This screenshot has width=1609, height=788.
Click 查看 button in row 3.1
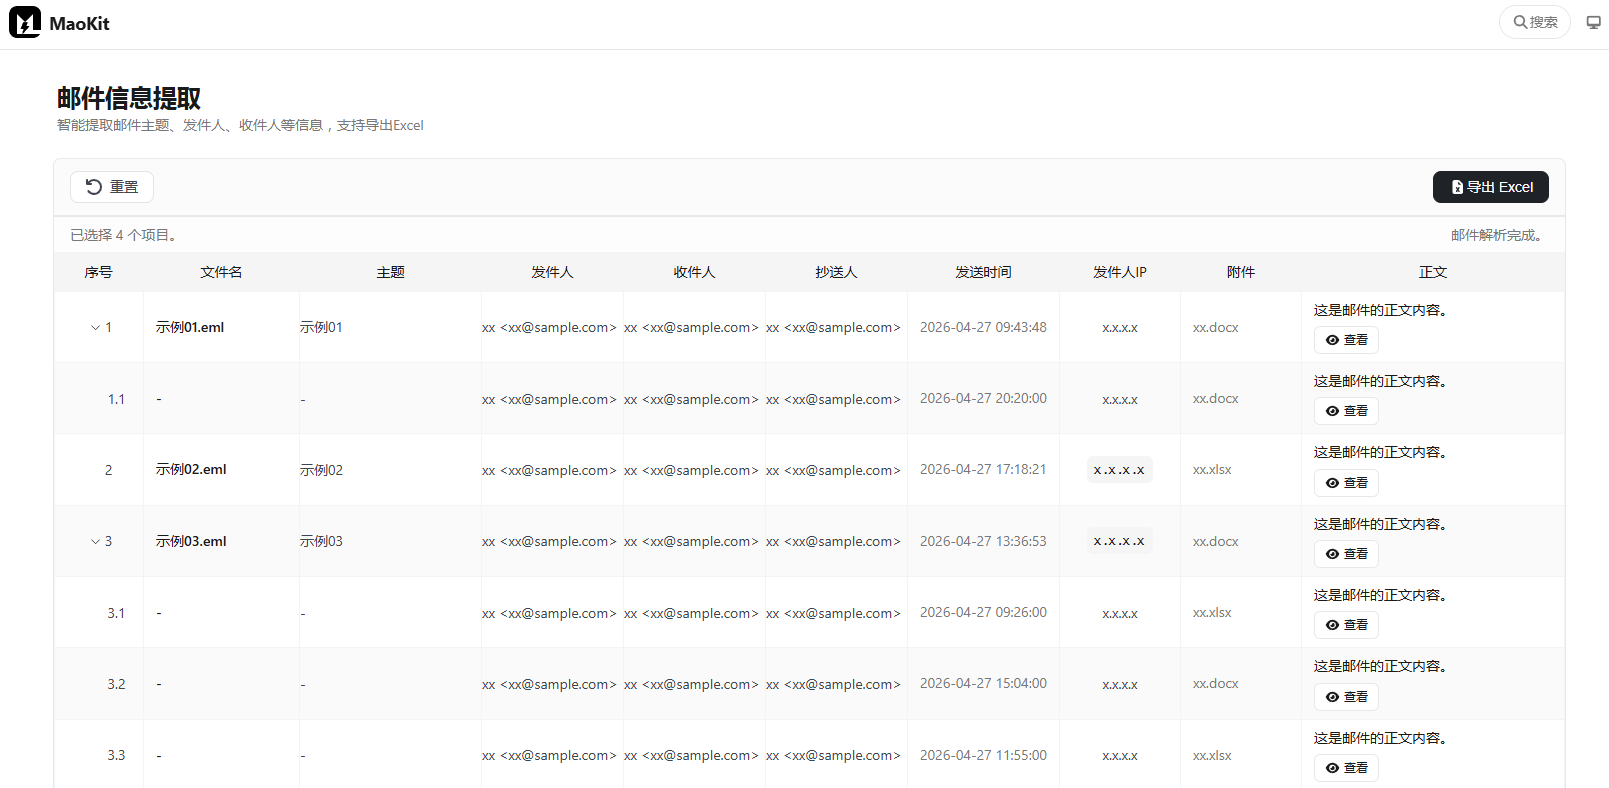1346,625
